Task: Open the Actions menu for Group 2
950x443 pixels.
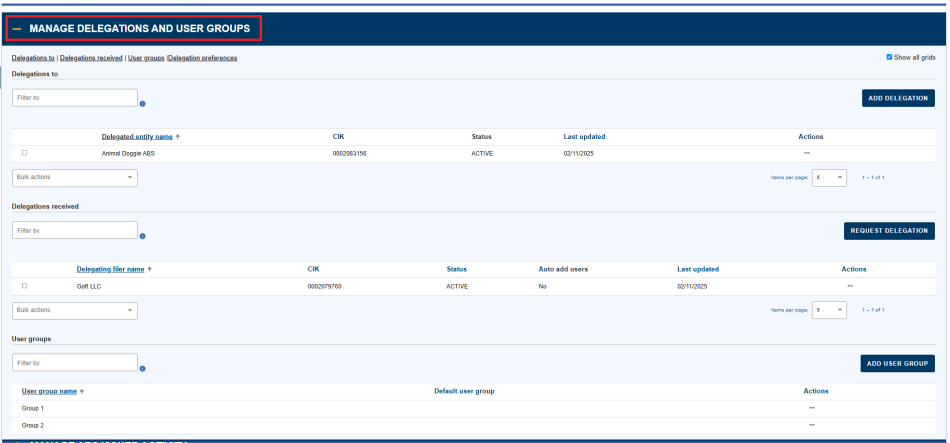Action: coord(812,425)
